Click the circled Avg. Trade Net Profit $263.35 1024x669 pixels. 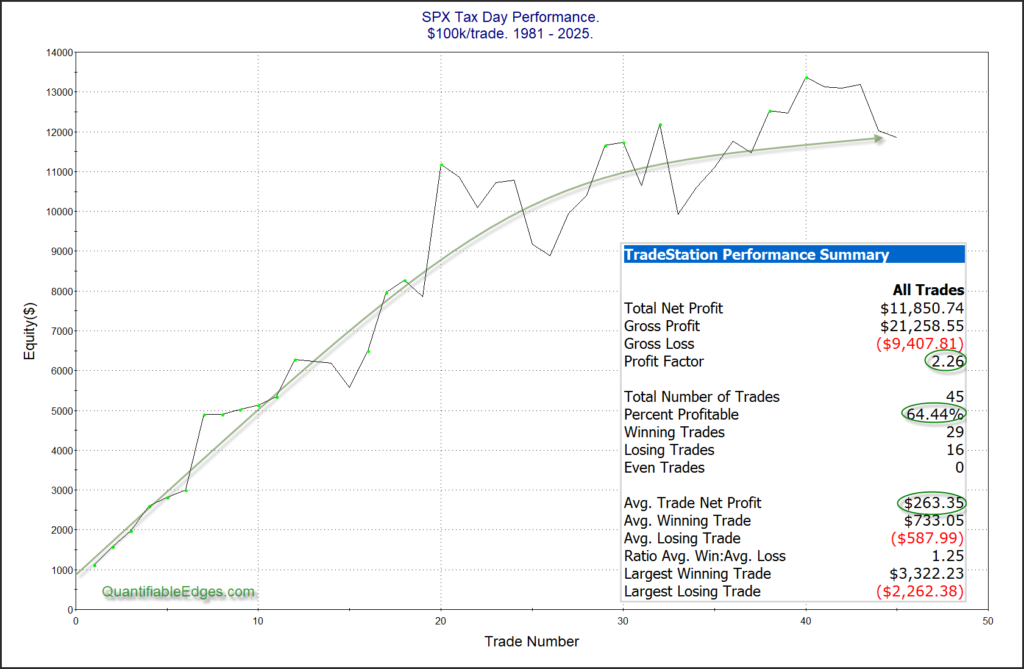931,503
